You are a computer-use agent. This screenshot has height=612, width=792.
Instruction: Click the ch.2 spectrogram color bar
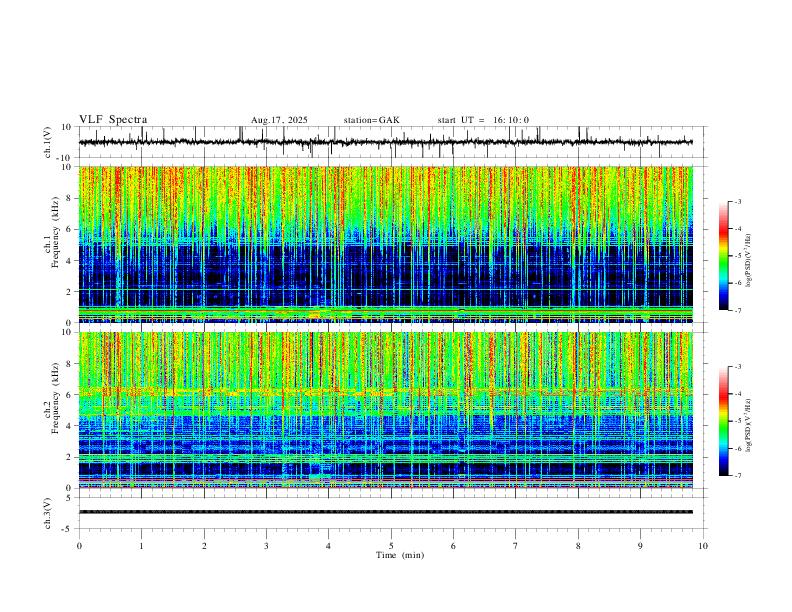click(x=723, y=421)
